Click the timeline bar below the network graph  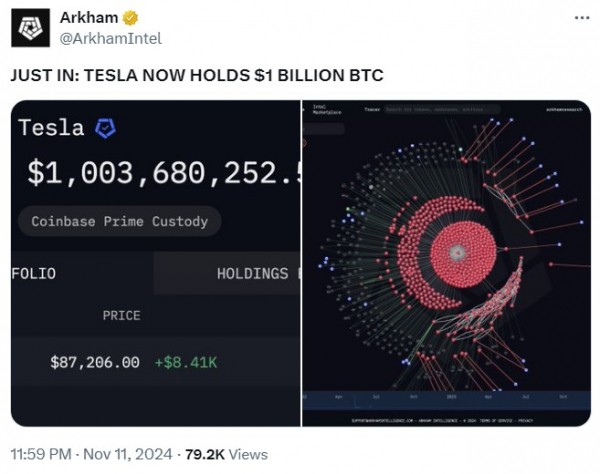click(445, 398)
